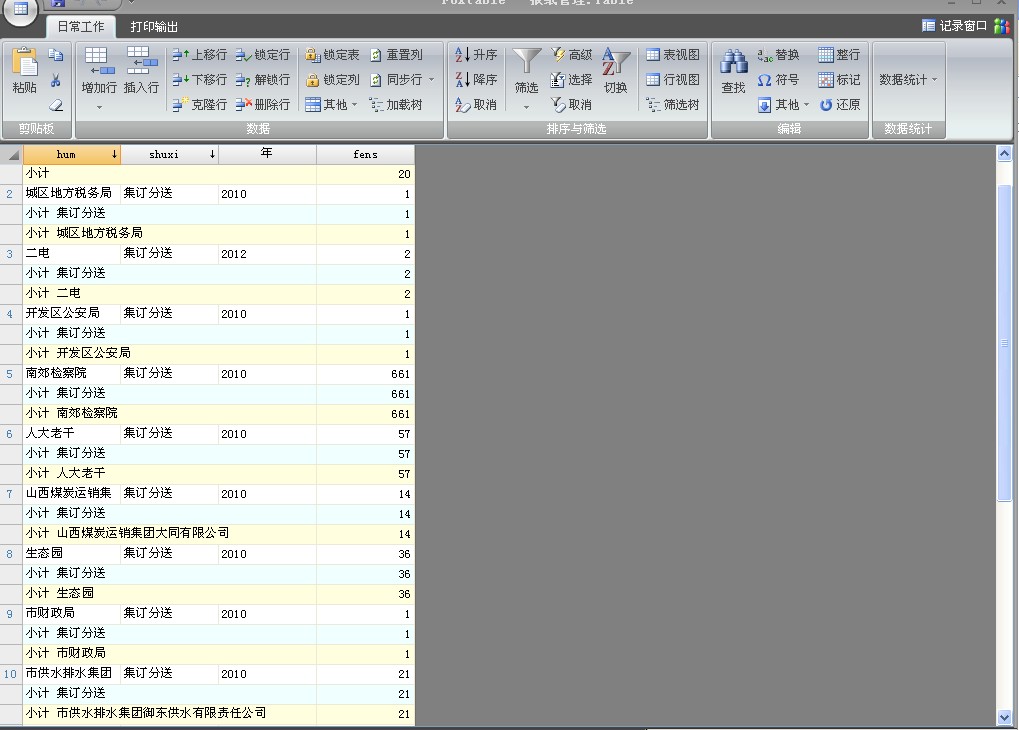Viewport: 1019px width, 730px height.
Task: Switch to 日常工作 tab
Action: click(81, 27)
